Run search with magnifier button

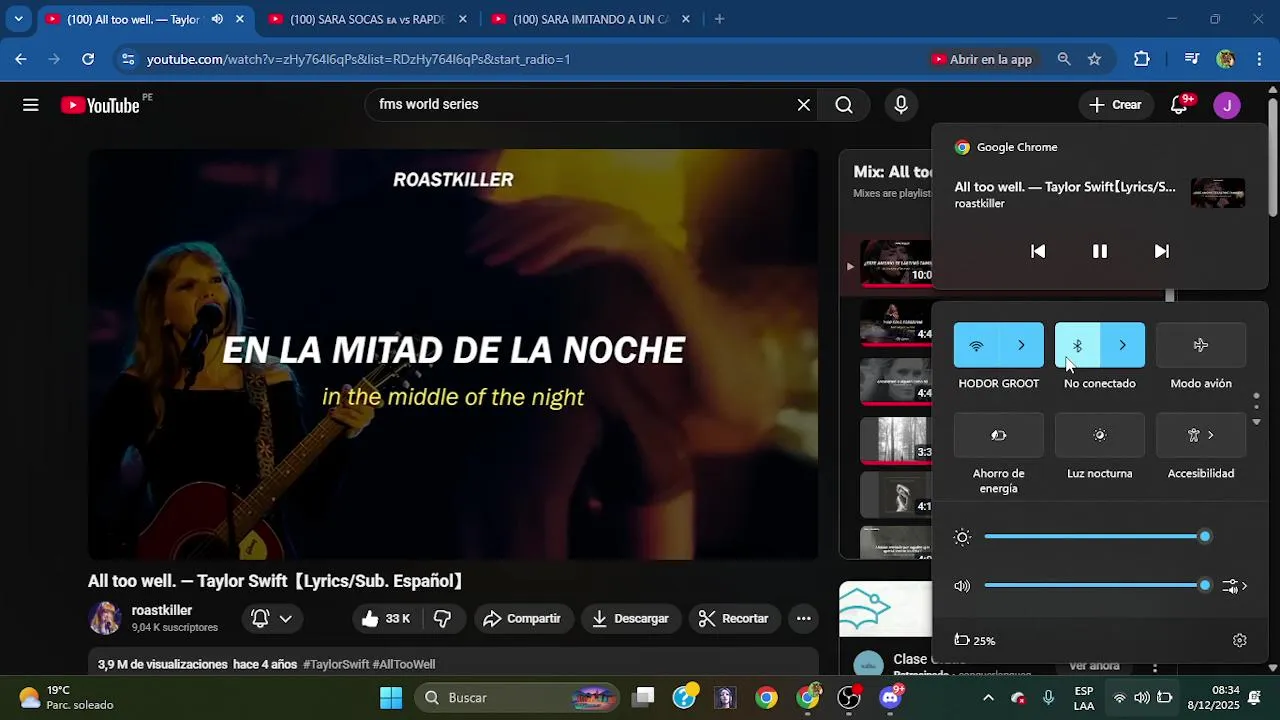point(844,105)
